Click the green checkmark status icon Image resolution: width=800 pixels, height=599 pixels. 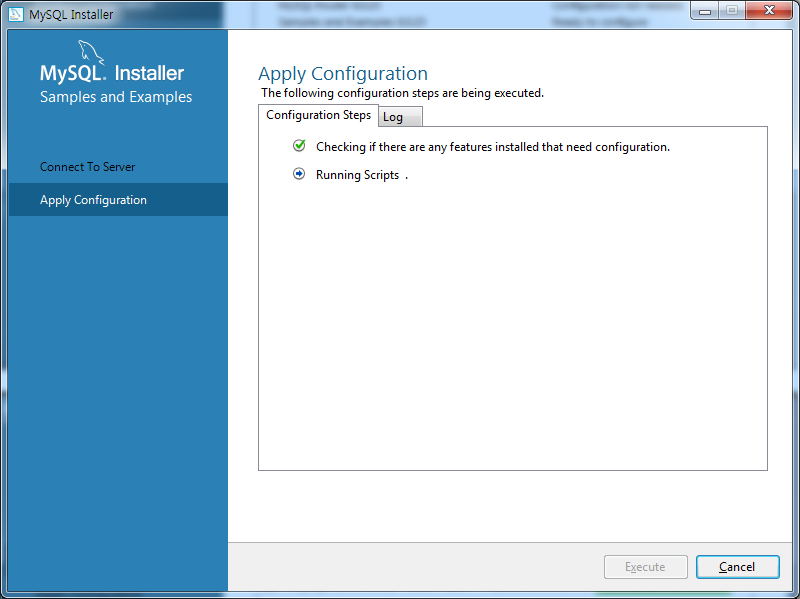pos(299,146)
